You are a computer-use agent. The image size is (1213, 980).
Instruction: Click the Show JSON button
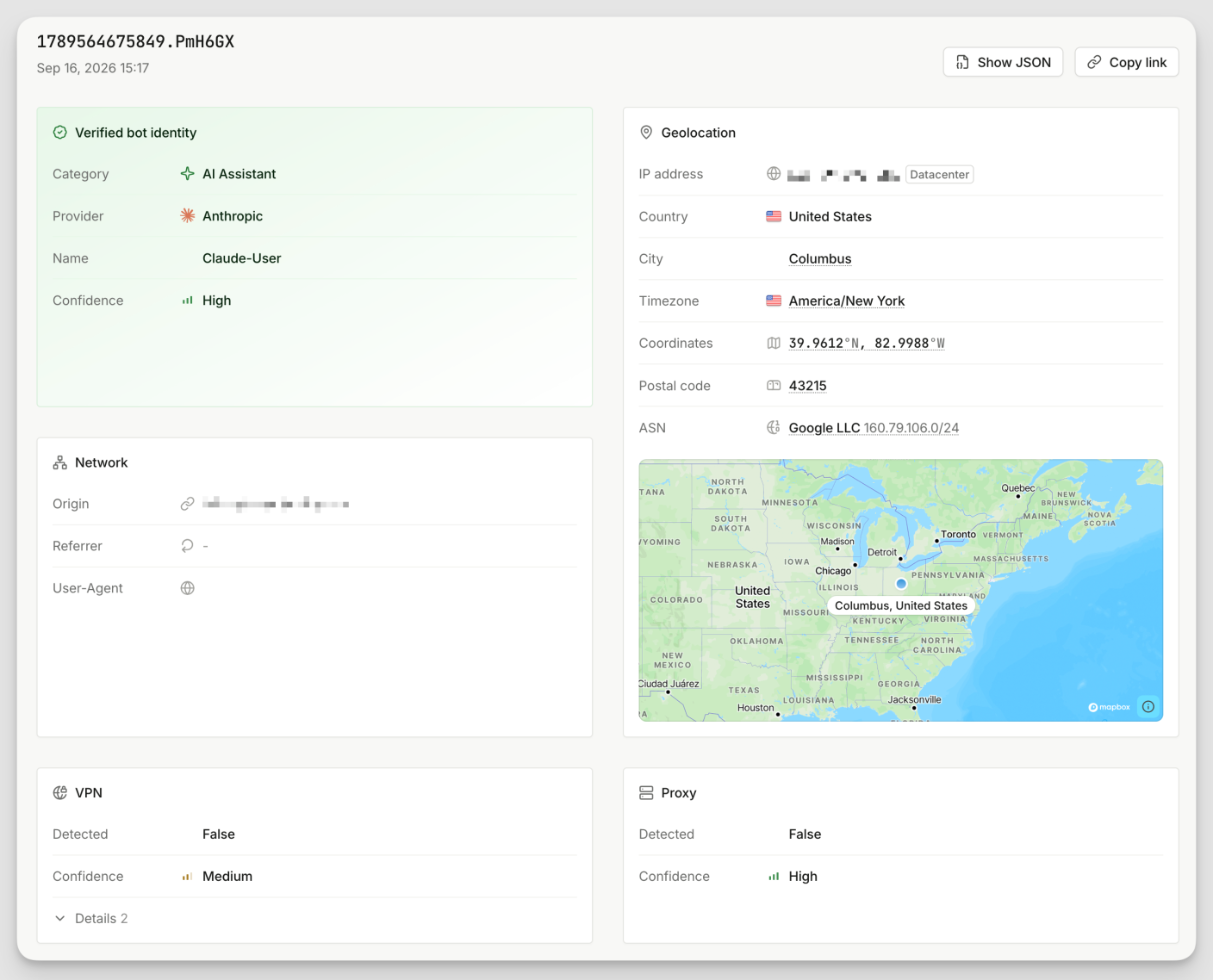click(1002, 62)
